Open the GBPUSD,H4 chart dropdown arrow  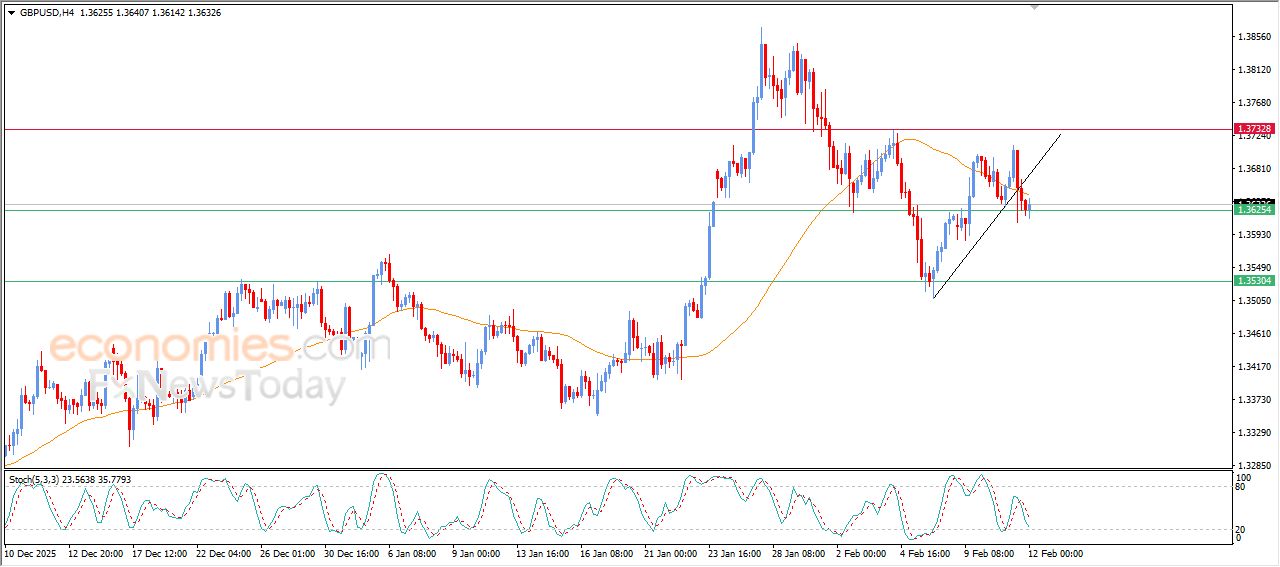click(x=12, y=13)
